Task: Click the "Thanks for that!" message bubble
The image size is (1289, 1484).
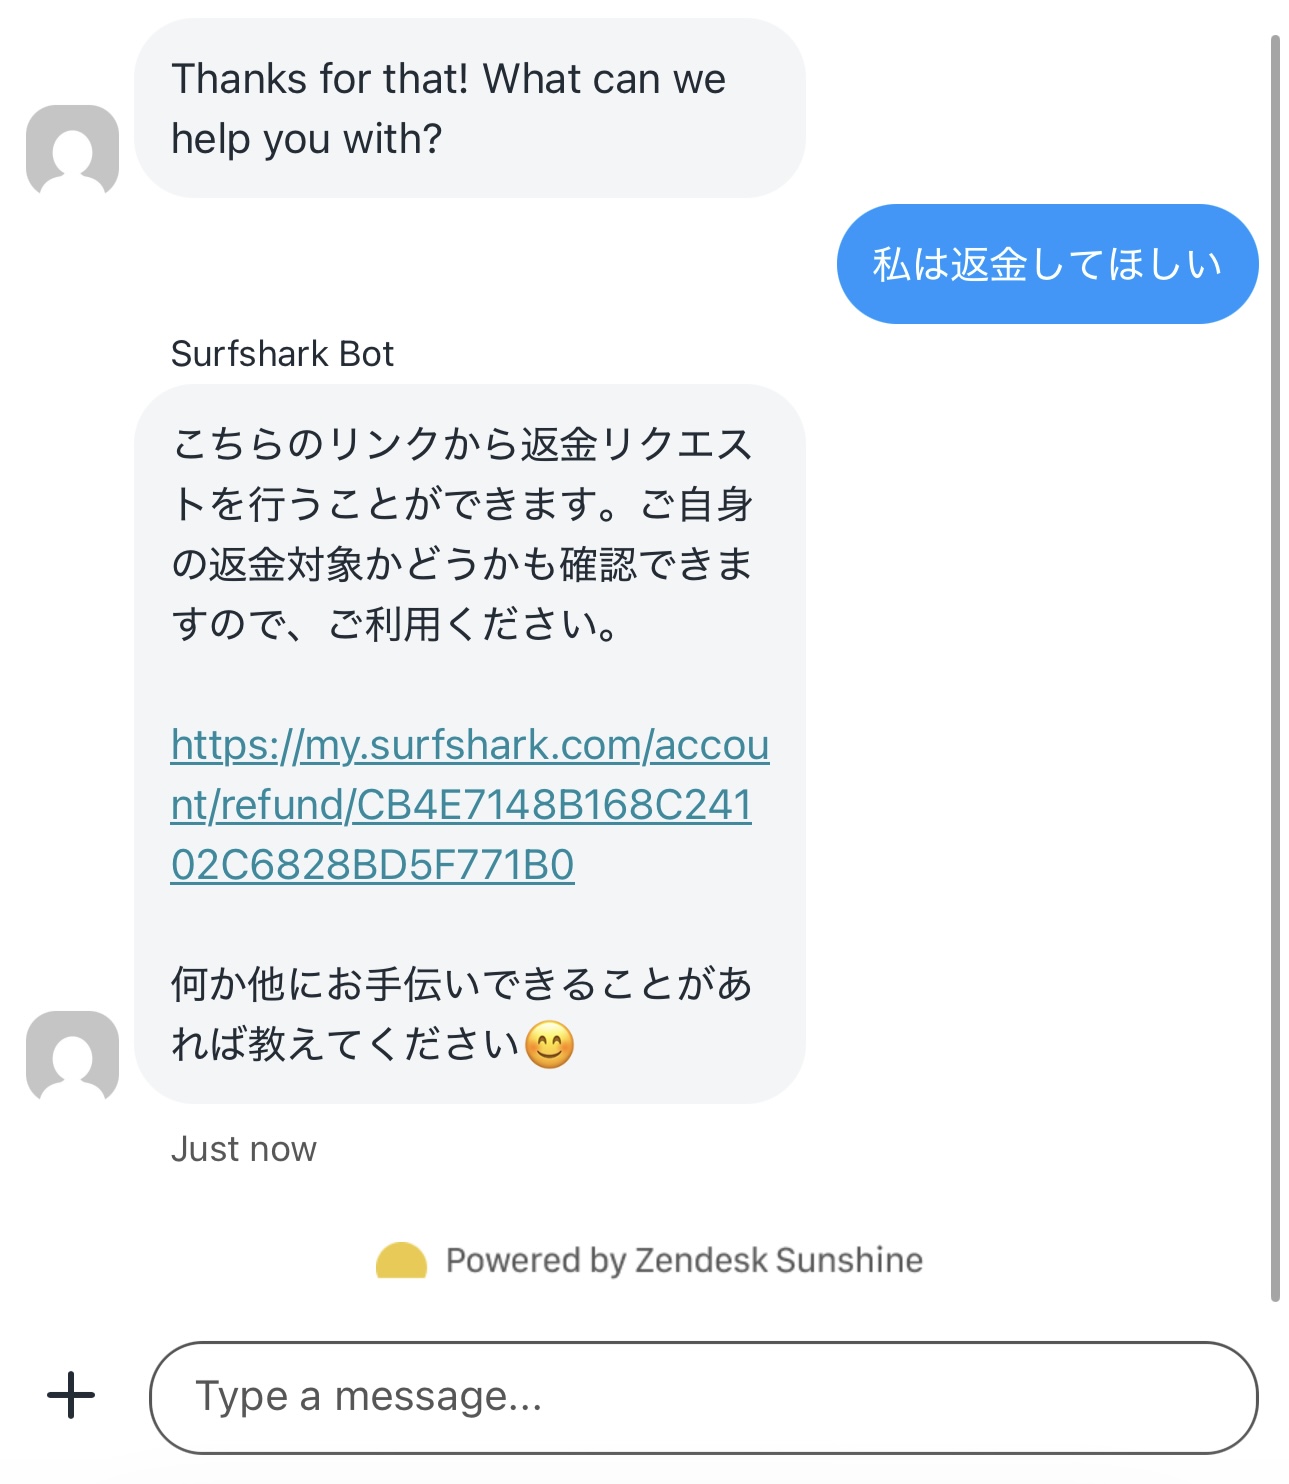Action: pos(469,108)
